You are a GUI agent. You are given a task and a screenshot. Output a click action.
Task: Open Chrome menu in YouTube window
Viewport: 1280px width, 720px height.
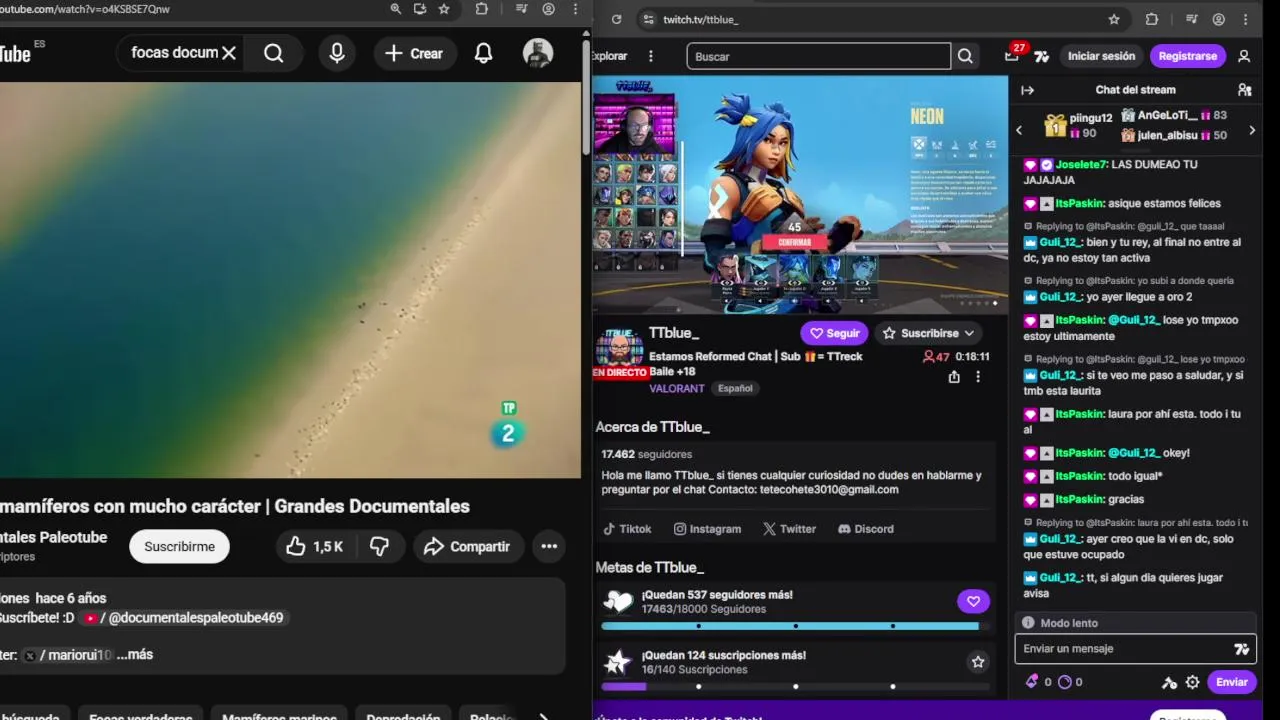575,9
